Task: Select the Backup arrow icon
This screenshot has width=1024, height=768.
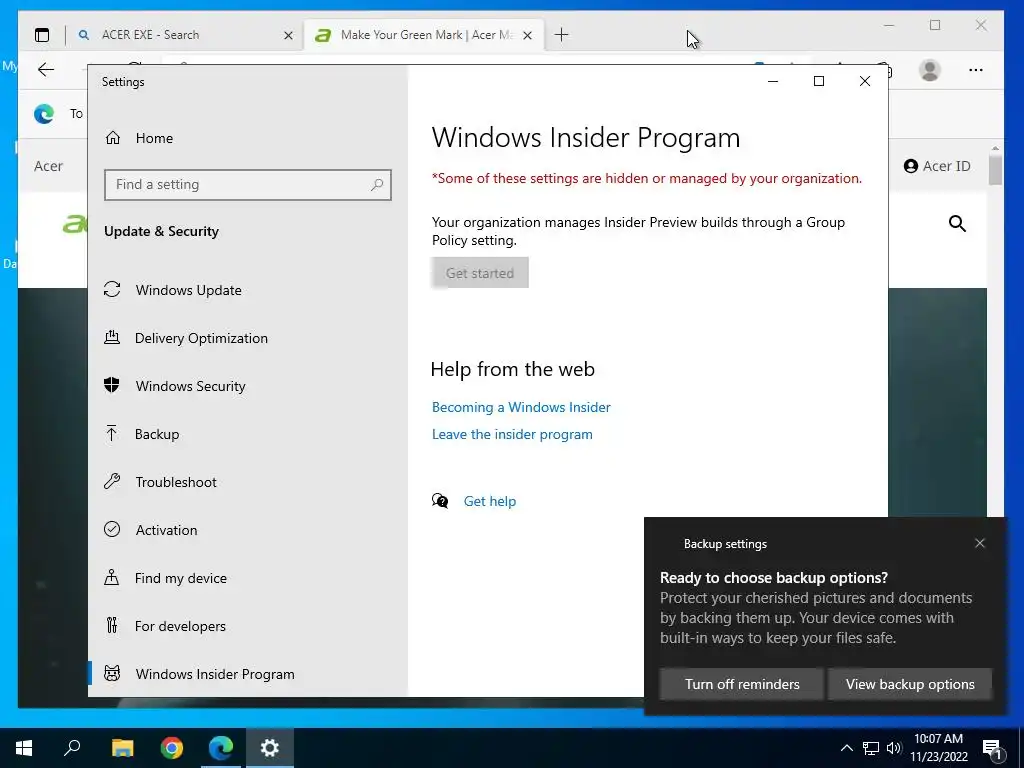Action: pyautogui.click(x=112, y=434)
